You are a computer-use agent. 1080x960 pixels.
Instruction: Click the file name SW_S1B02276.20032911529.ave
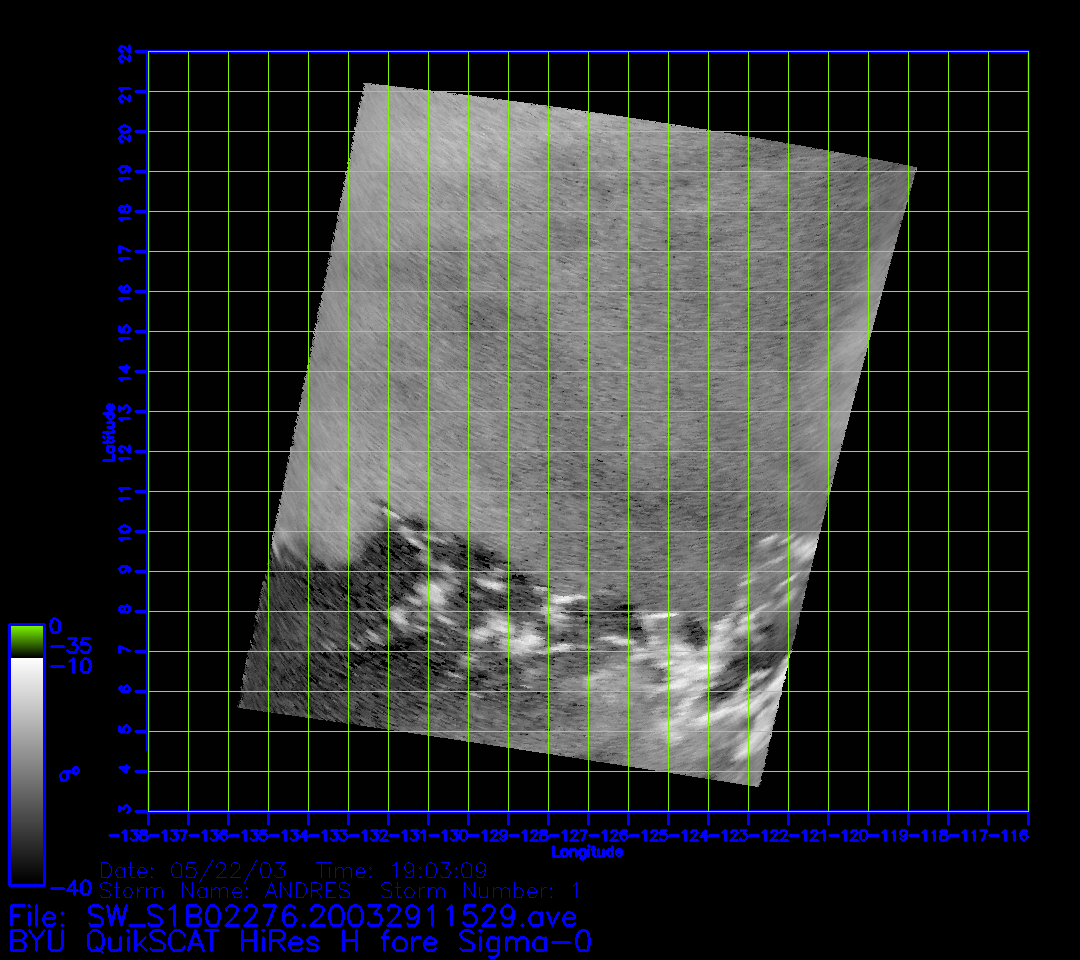pyautogui.click(x=292, y=916)
